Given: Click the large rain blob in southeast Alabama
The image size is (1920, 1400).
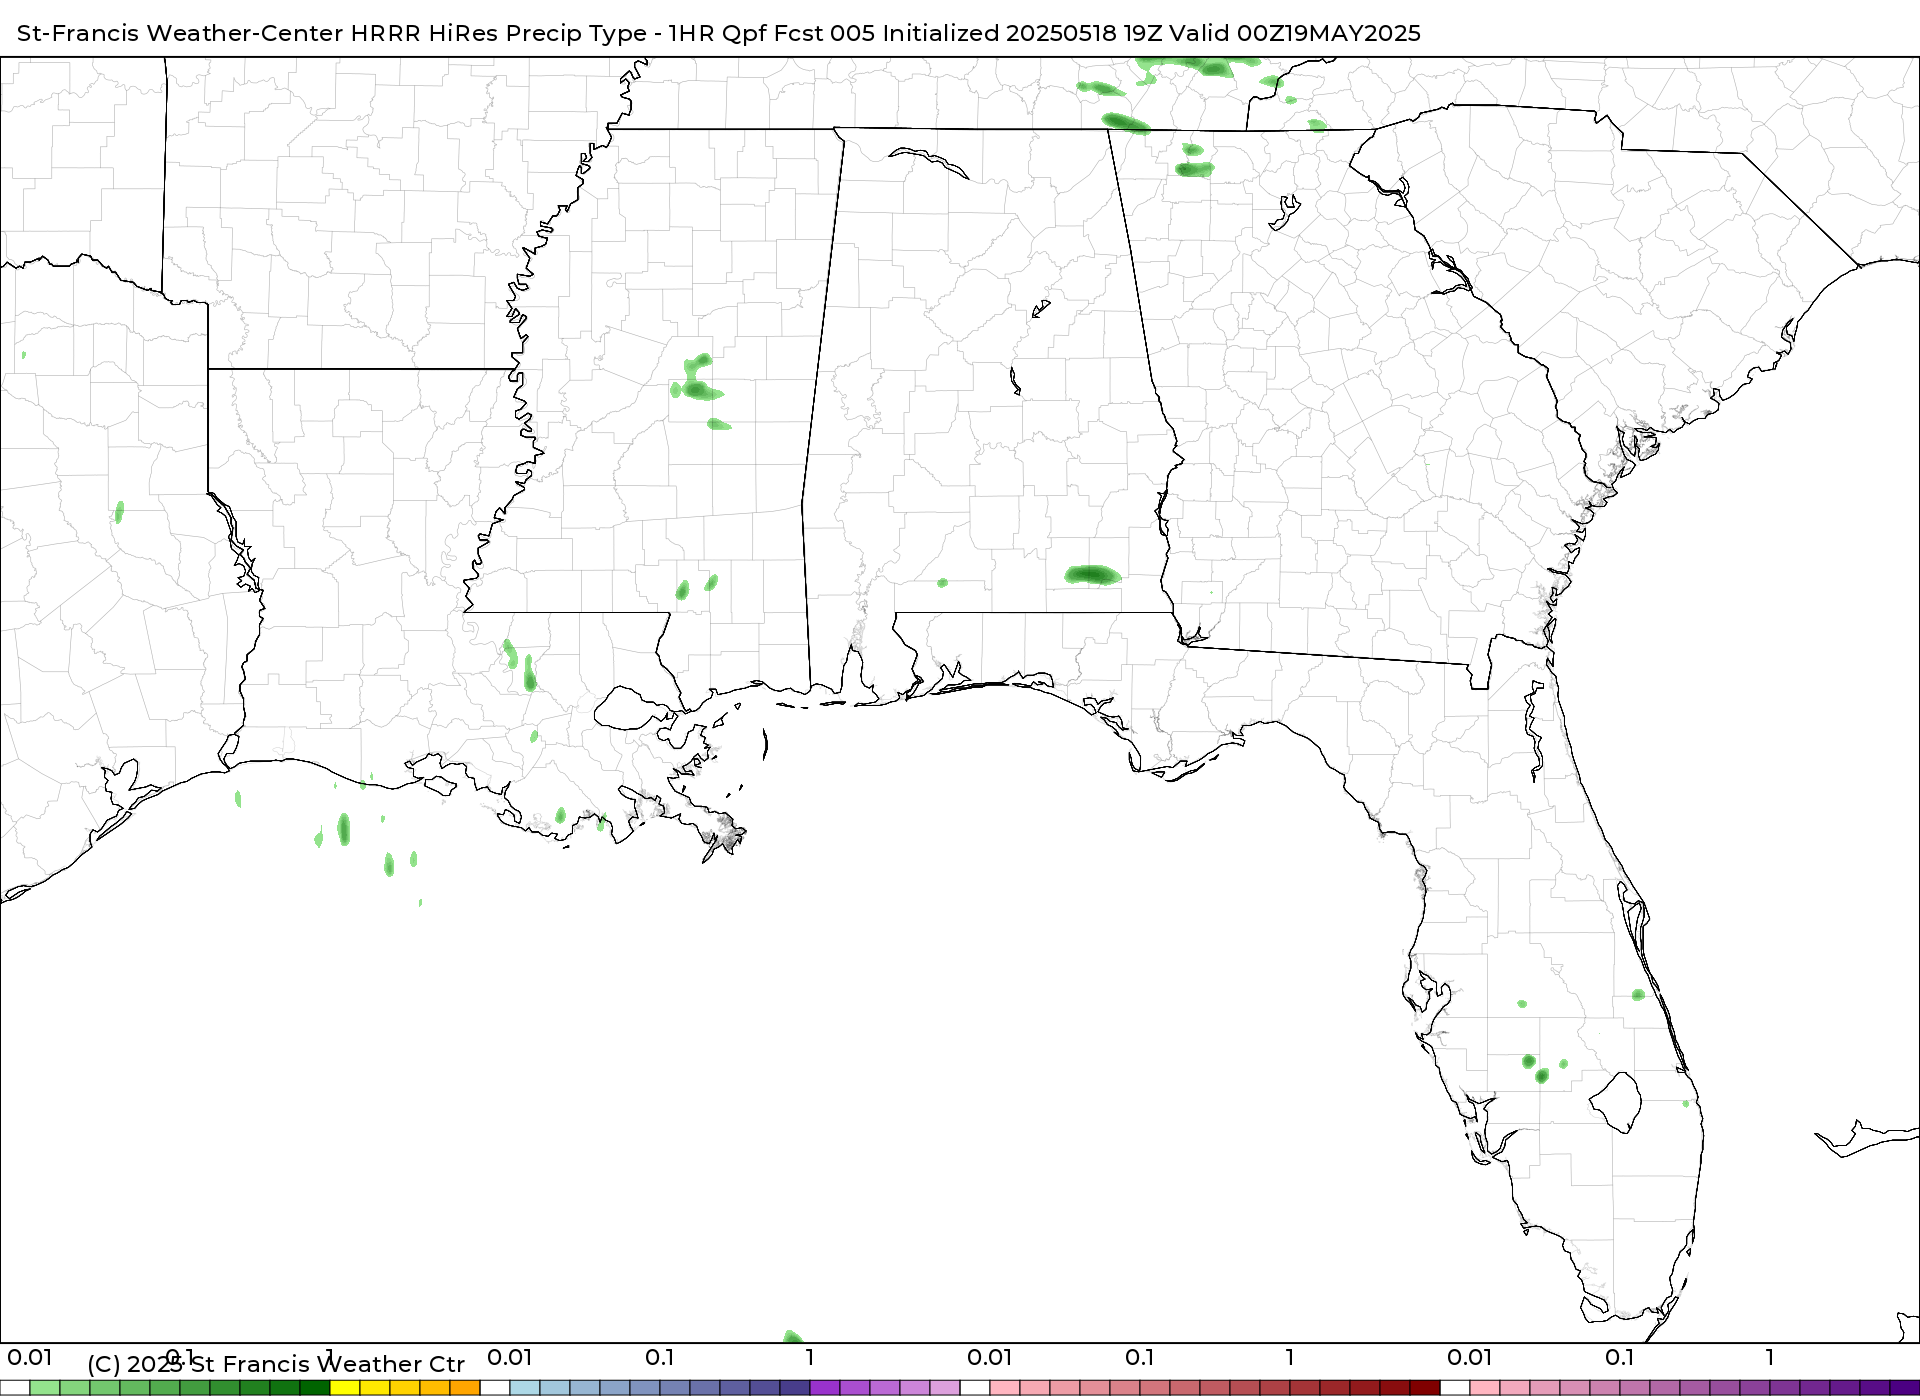Looking at the screenshot, I should coord(1092,575).
